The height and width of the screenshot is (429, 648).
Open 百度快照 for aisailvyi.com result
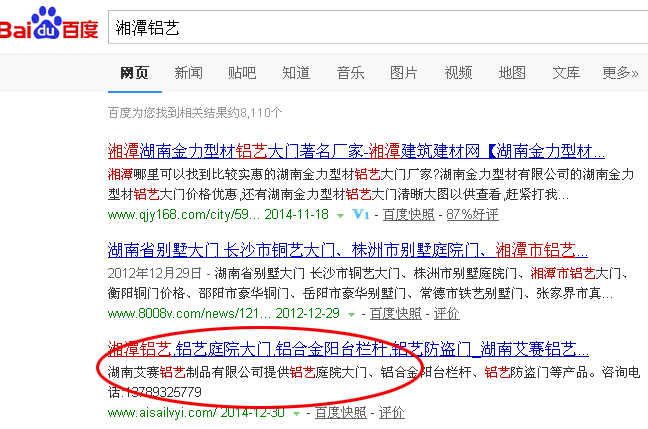point(341,412)
